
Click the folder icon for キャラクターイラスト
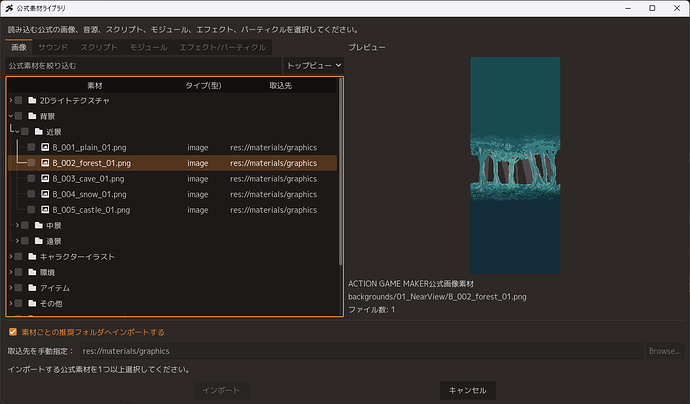[32, 257]
